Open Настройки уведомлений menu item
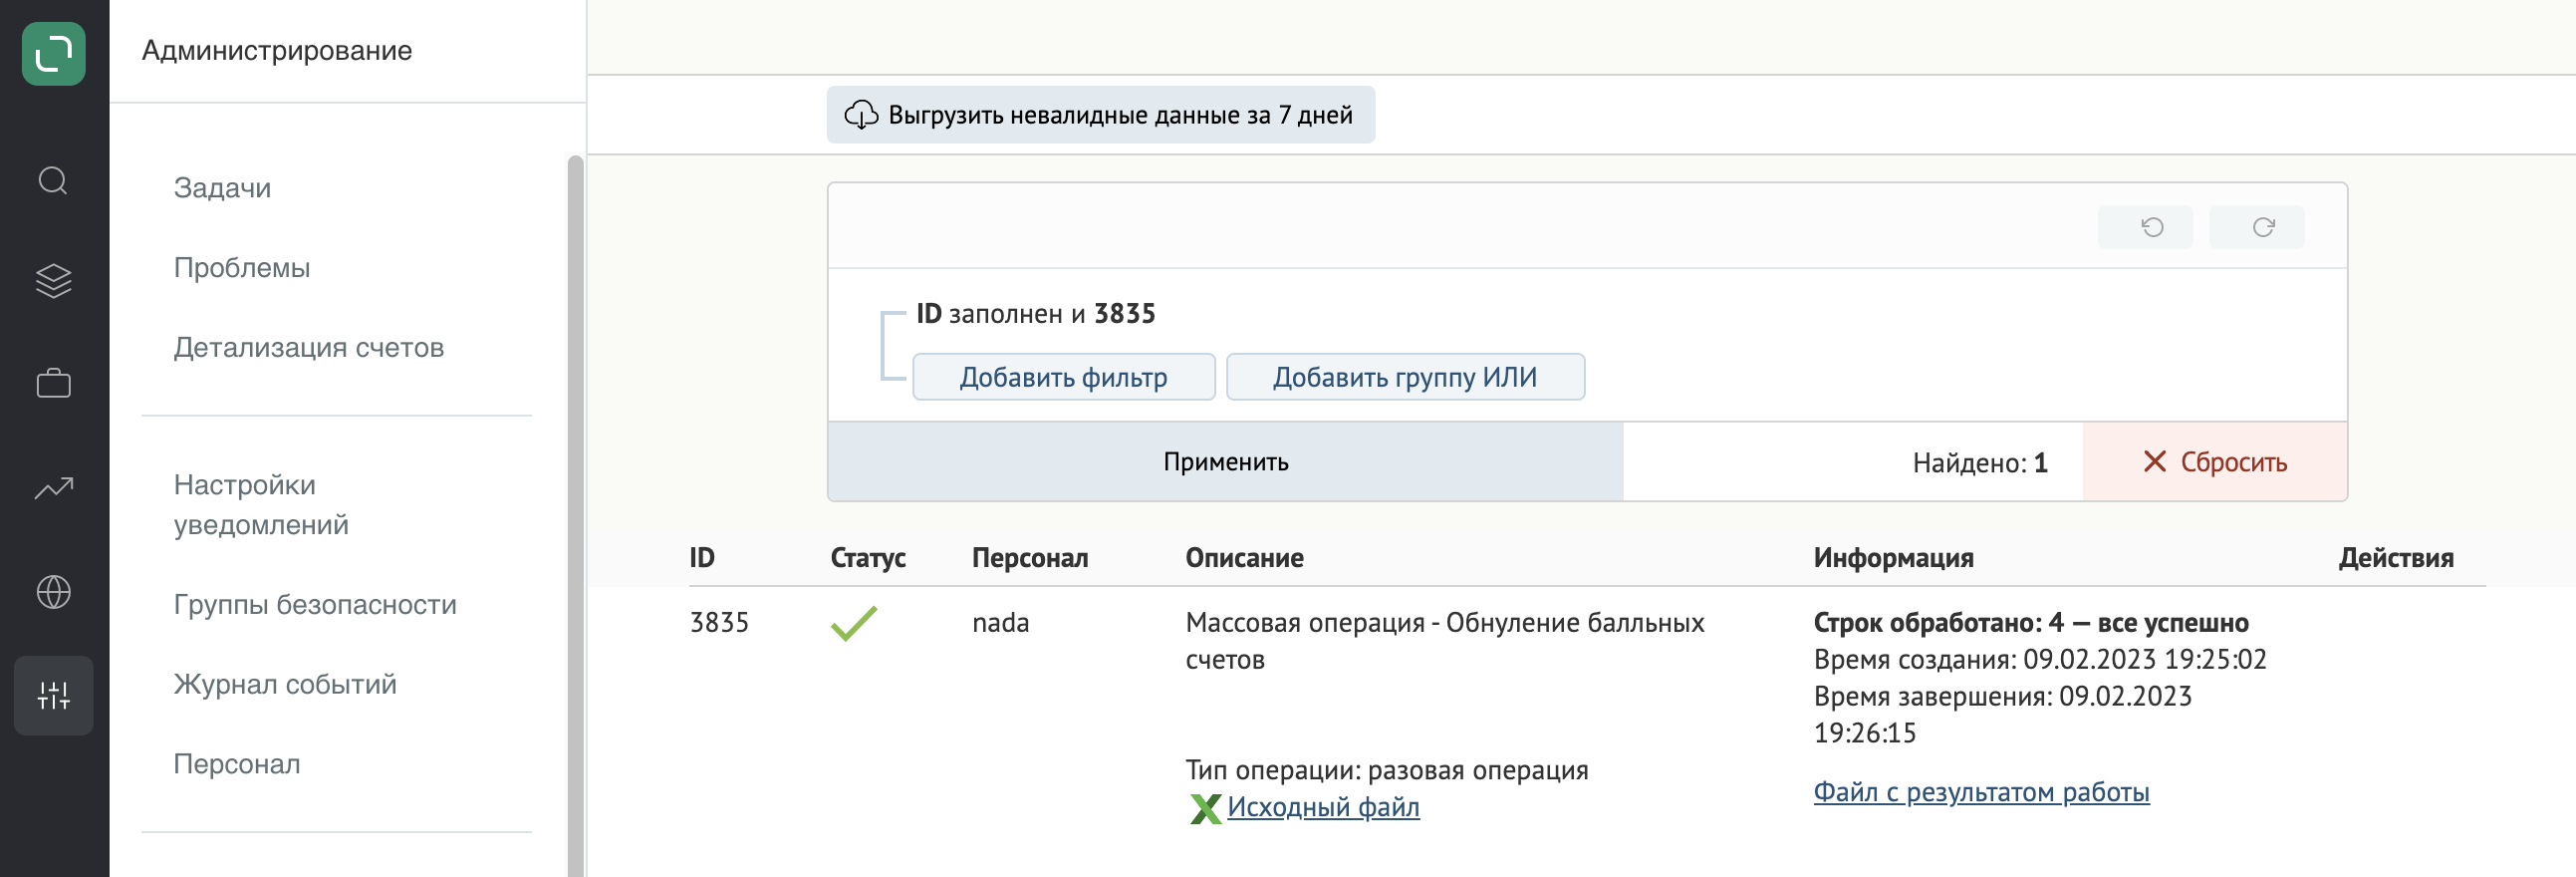Screen dimensions: 2576x877 (x=261, y=505)
